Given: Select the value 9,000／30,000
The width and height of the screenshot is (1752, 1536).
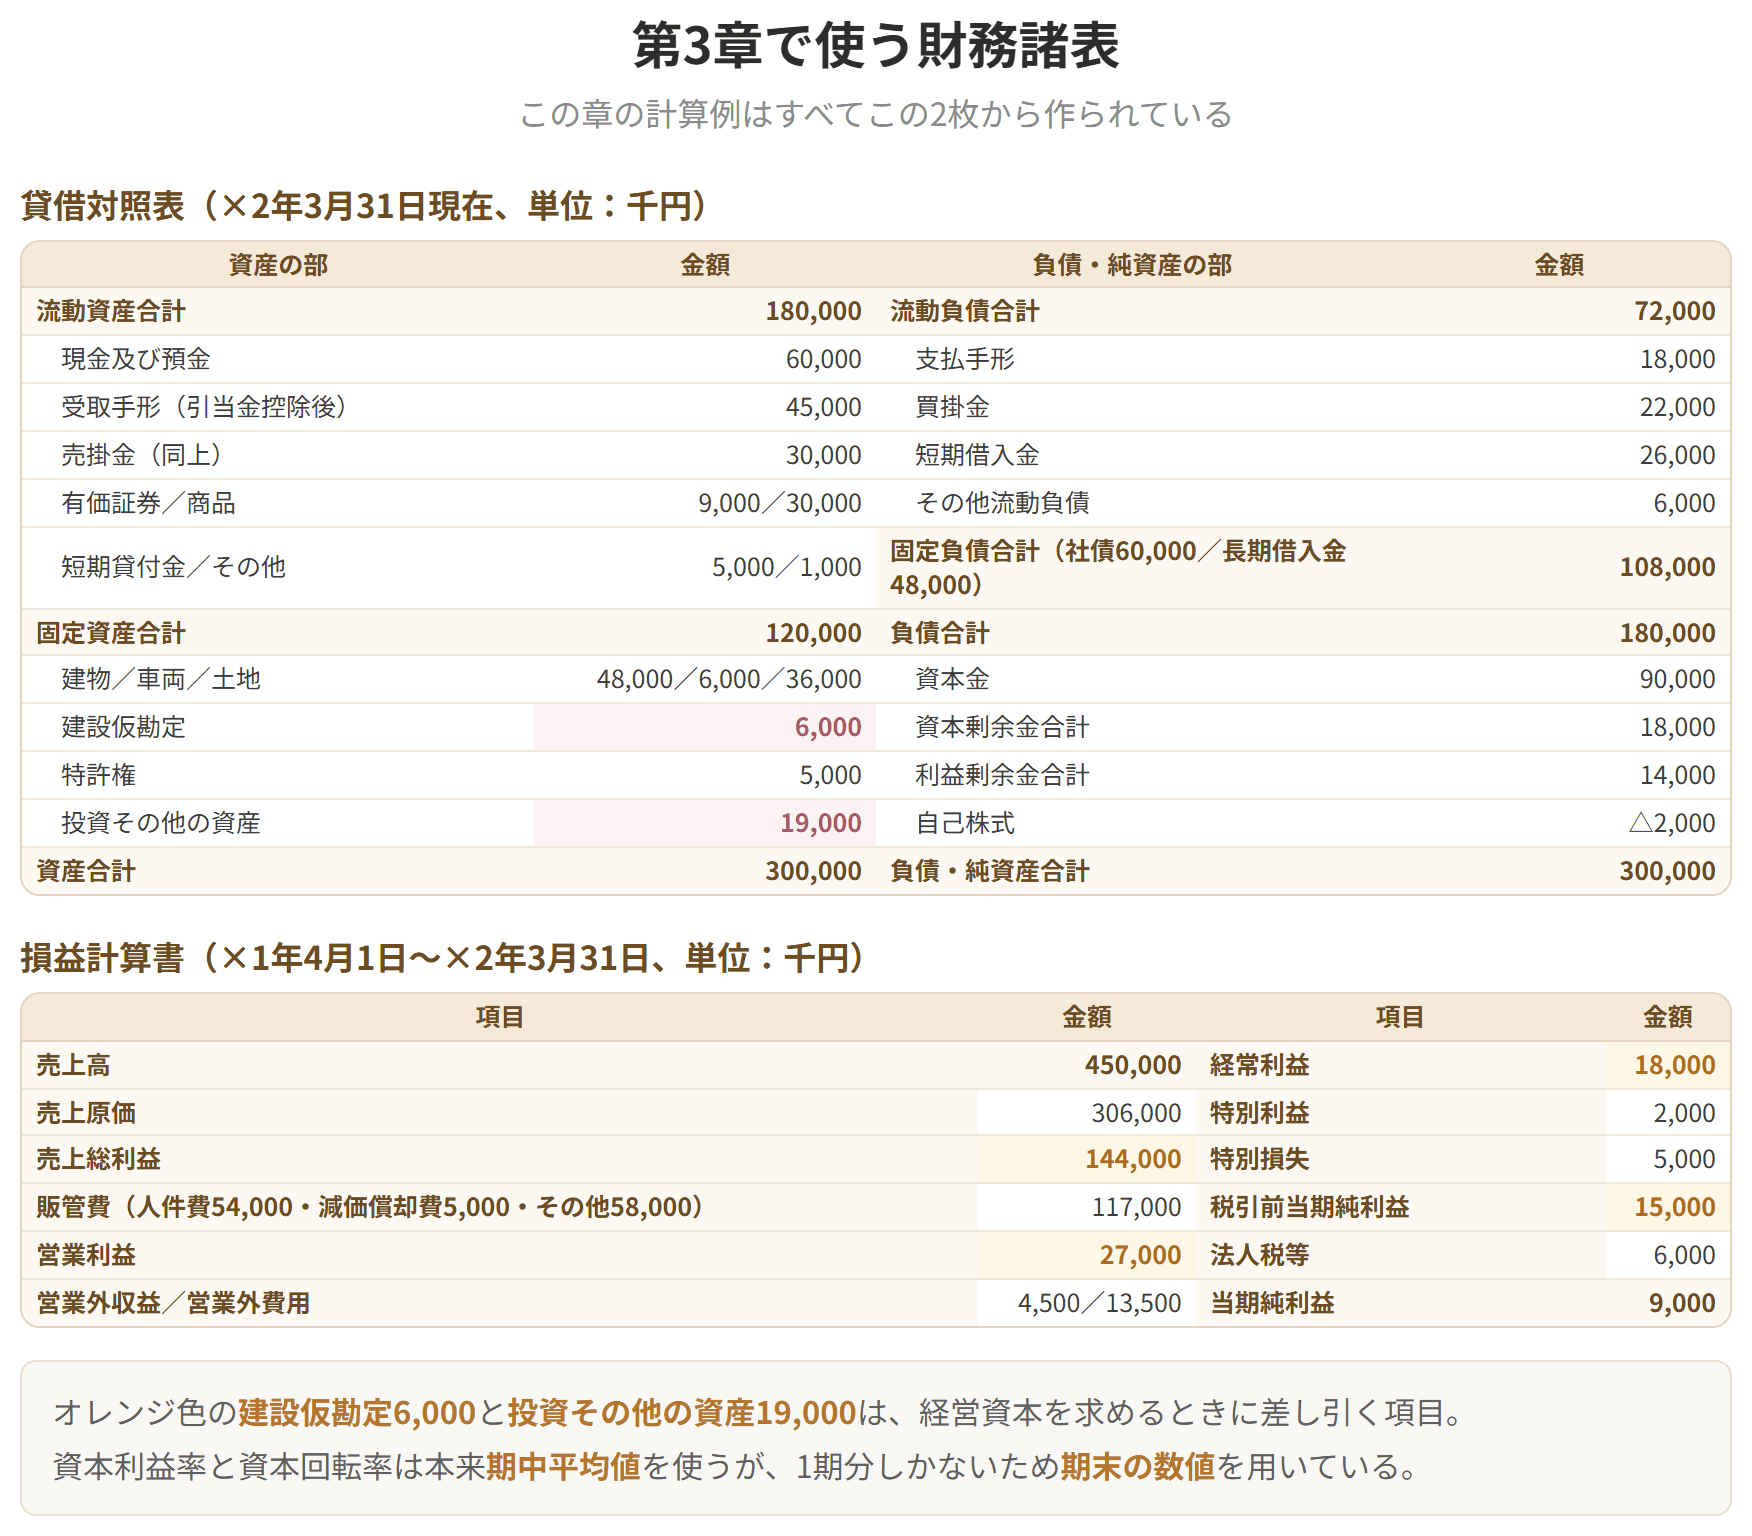Looking at the screenshot, I should point(780,503).
